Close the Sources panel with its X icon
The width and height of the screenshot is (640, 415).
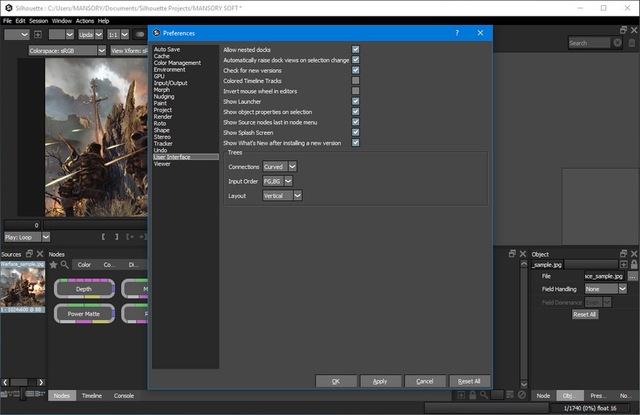[x=41, y=254]
